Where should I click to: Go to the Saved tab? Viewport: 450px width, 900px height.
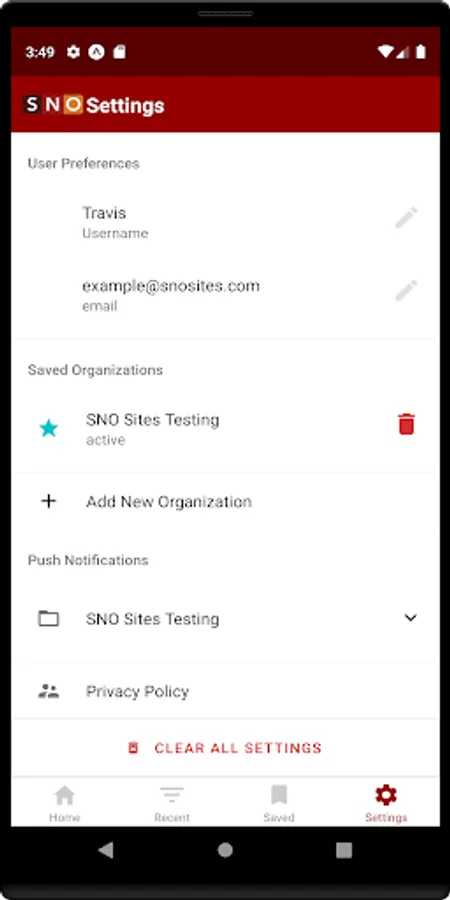click(x=279, y=804)
